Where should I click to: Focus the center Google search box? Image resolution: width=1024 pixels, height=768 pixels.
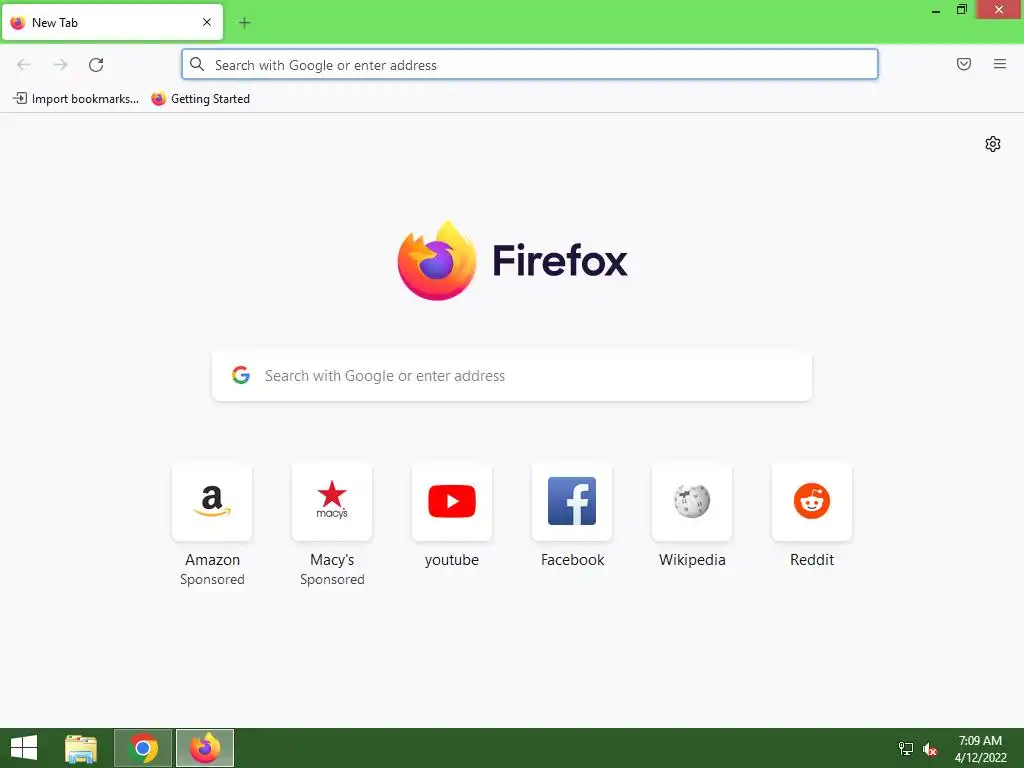[512, 376]
